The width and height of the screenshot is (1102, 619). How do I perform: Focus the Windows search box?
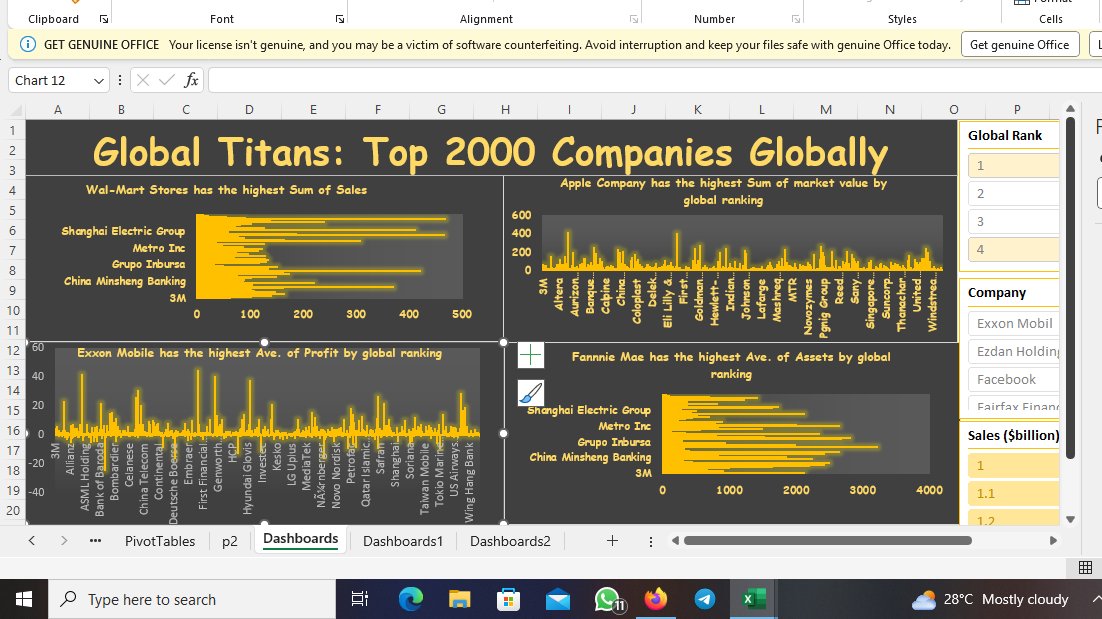click(192, 599)
